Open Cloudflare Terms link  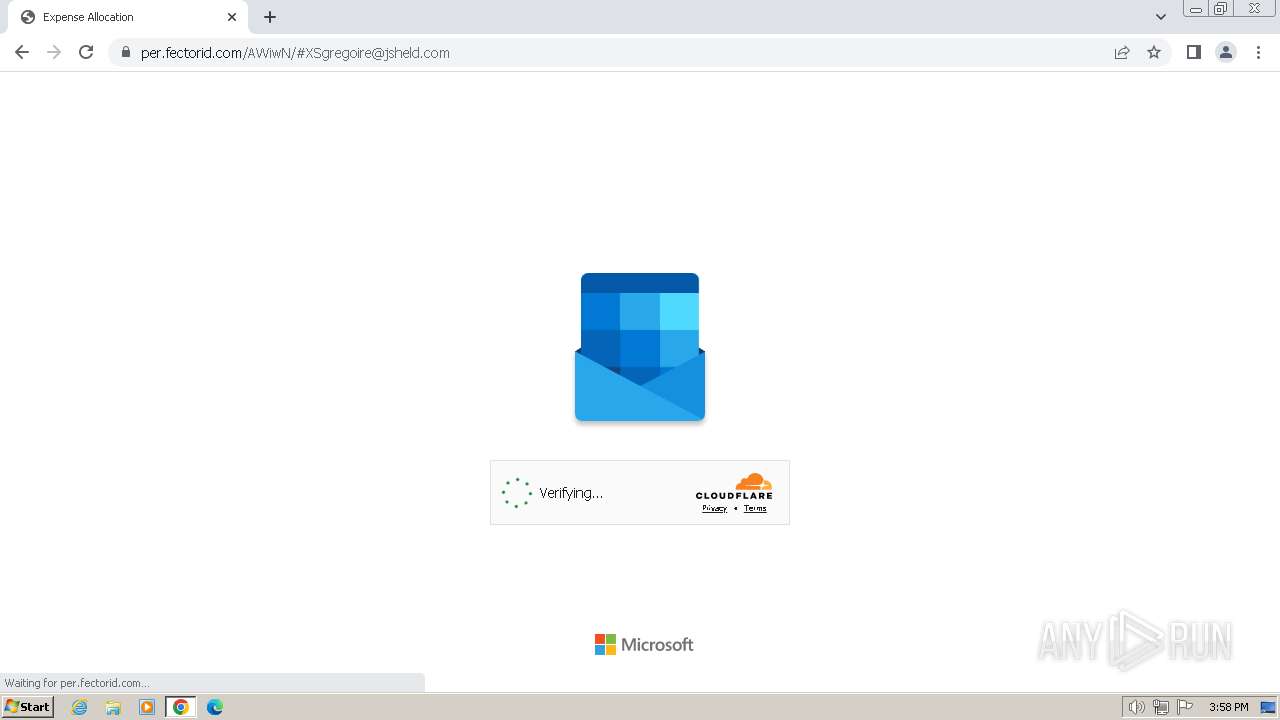click(755, 508)
